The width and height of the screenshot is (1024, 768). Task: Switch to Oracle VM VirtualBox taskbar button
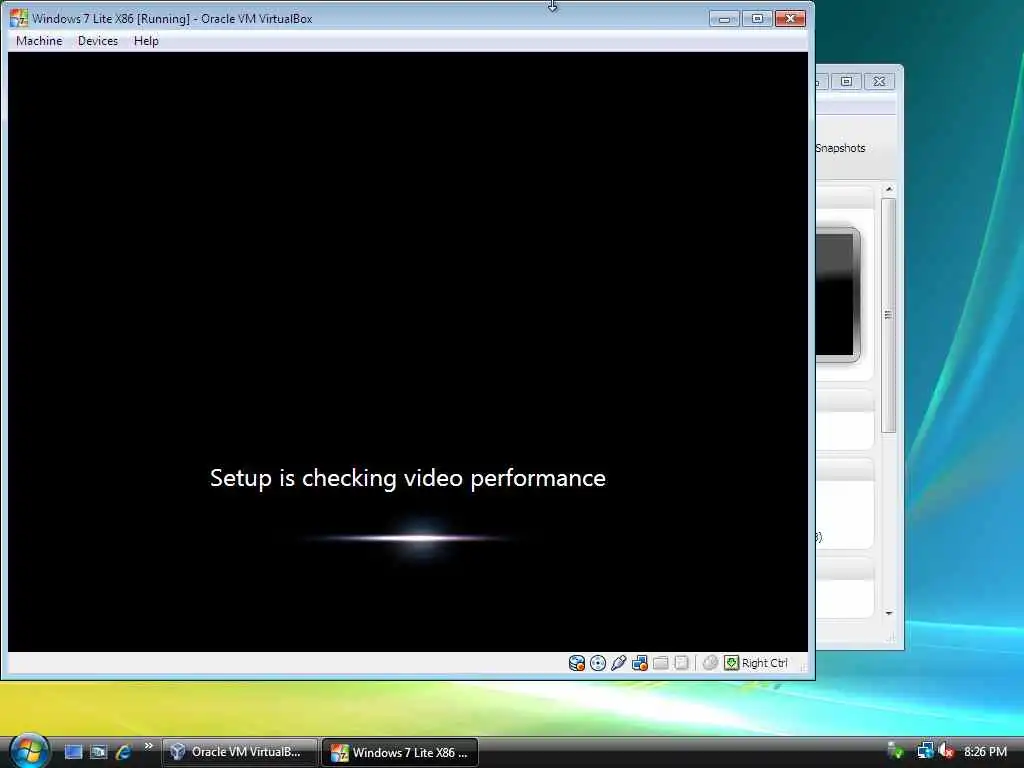[x=240, y=752]
